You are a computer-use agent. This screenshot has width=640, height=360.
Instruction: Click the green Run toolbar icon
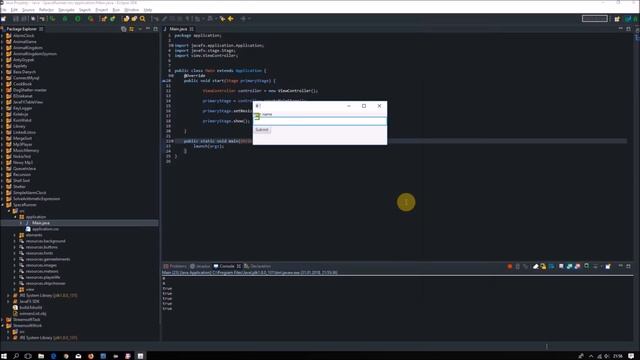point(78,19)
